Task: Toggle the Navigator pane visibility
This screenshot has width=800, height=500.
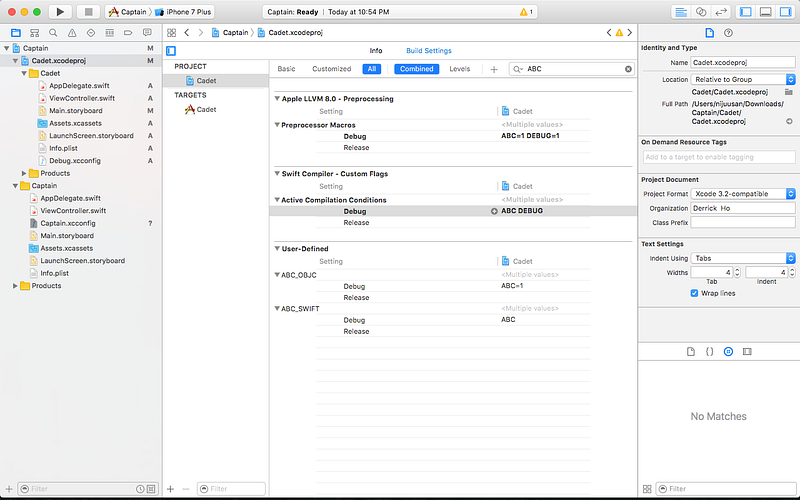Action: coord(746,12)
